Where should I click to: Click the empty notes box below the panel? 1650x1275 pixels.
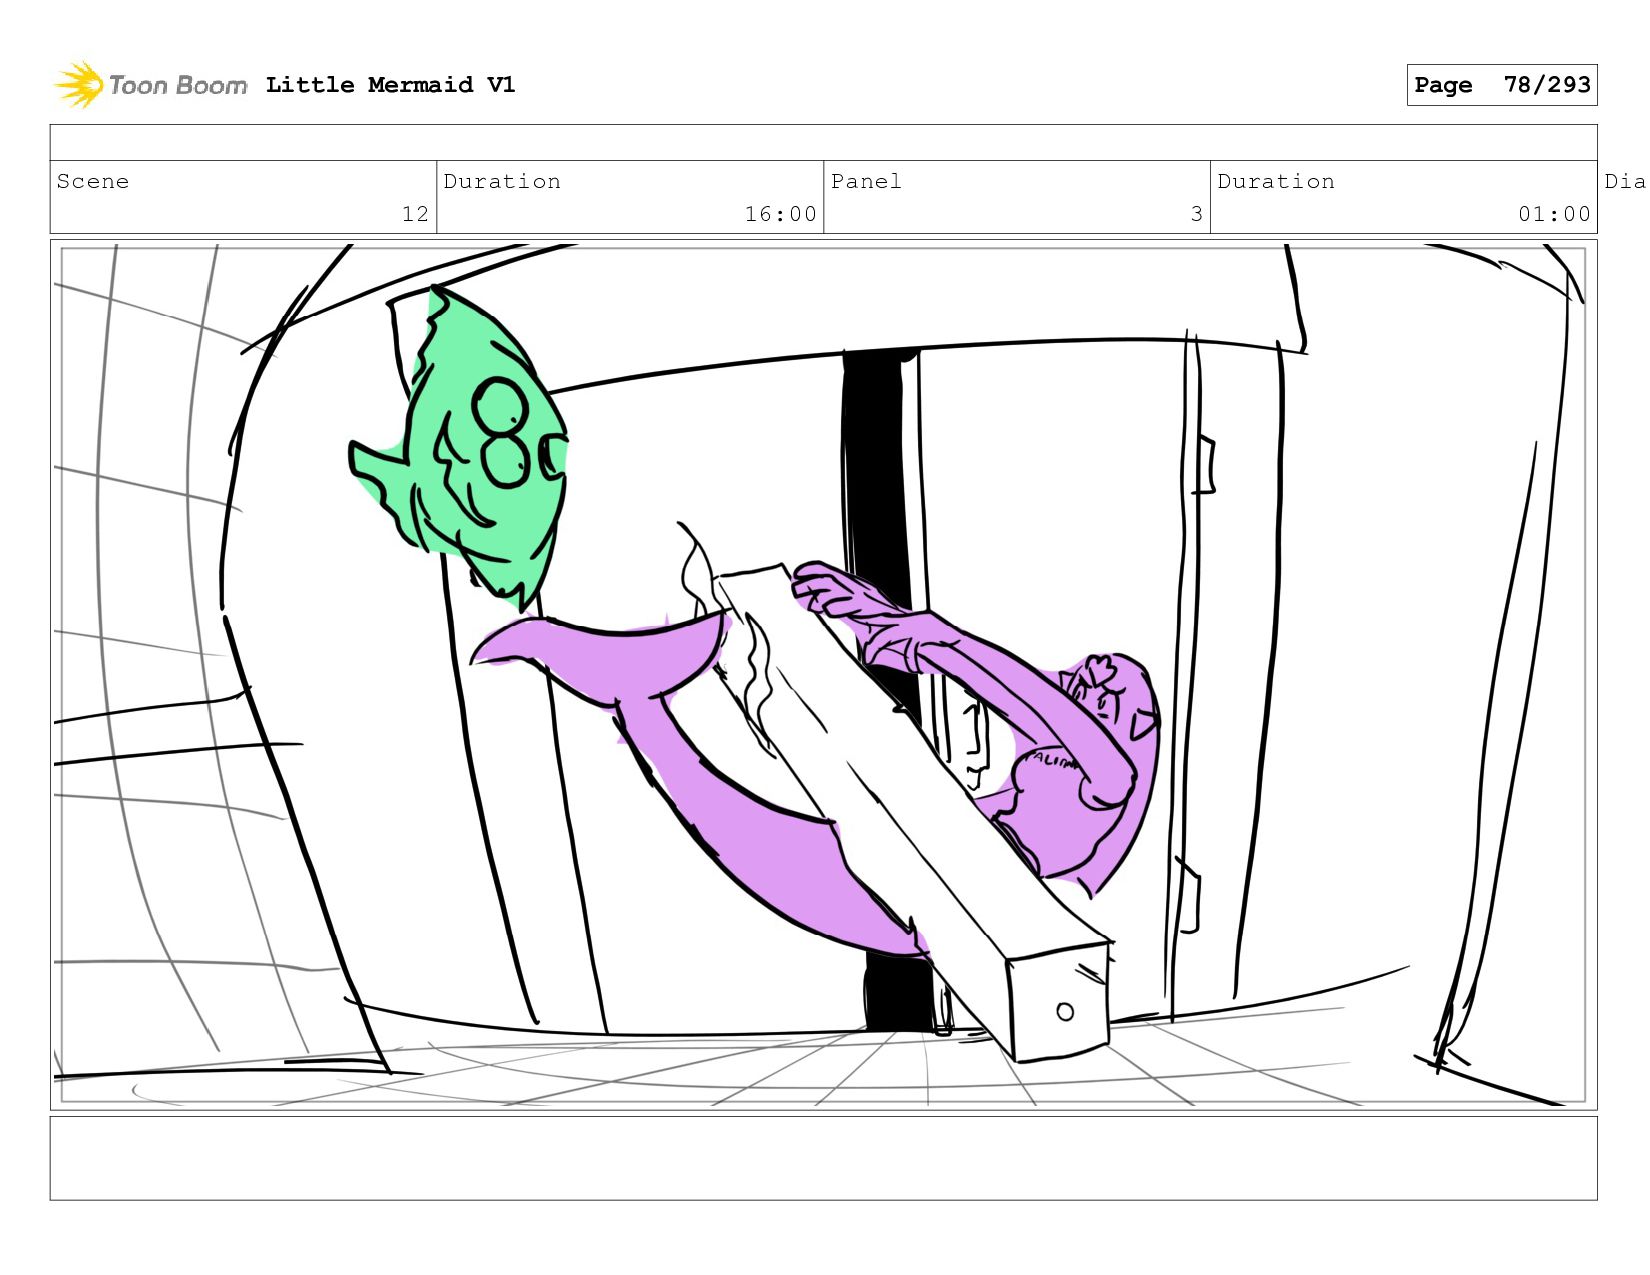[823, 1158]
